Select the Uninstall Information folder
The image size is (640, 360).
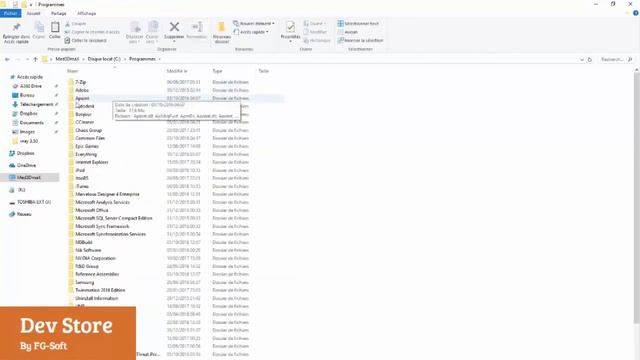[x=96, y=298]
